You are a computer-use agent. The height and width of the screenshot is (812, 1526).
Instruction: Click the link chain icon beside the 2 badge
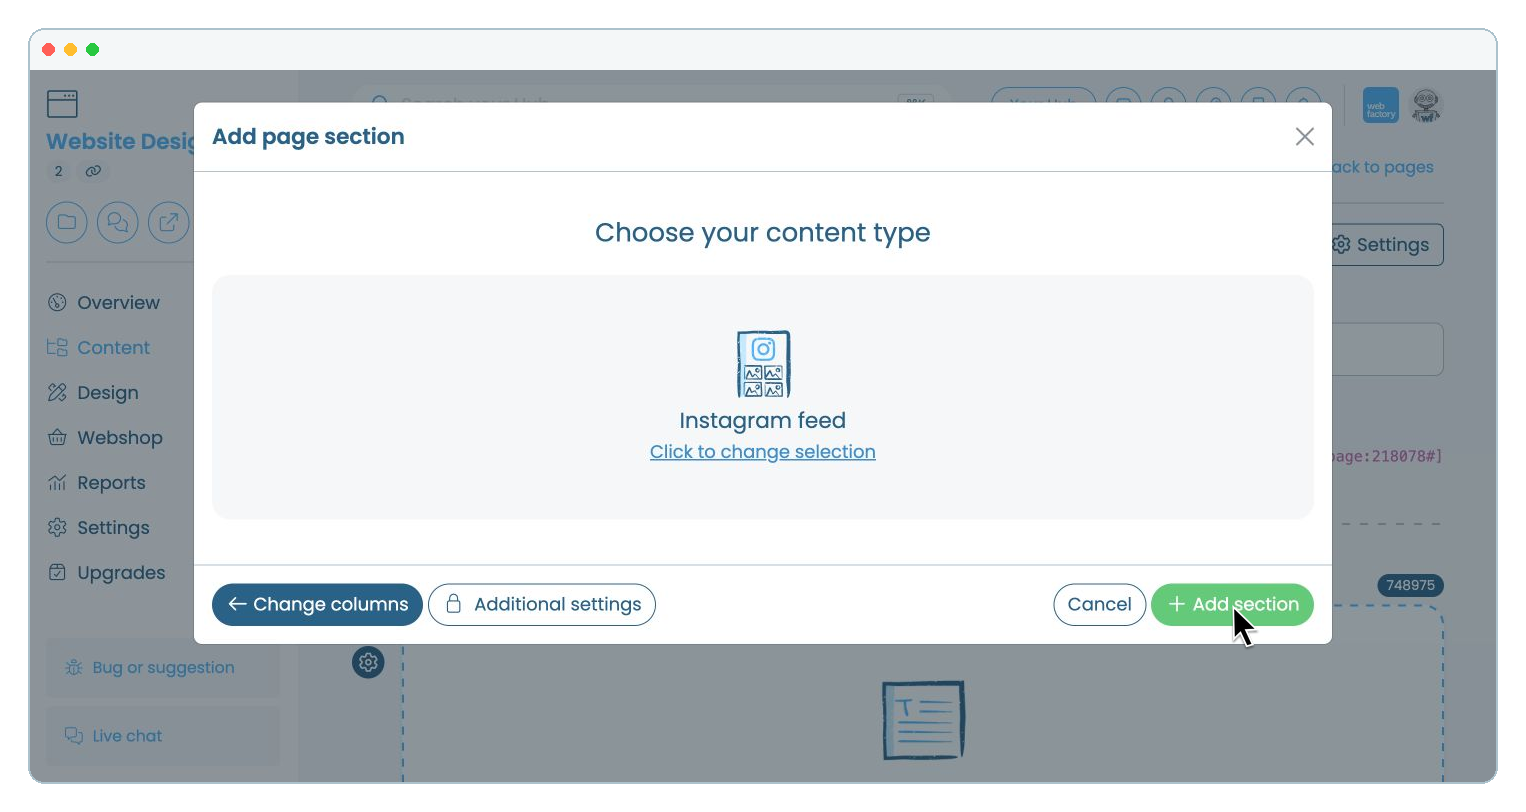click(x=93, y=171)
